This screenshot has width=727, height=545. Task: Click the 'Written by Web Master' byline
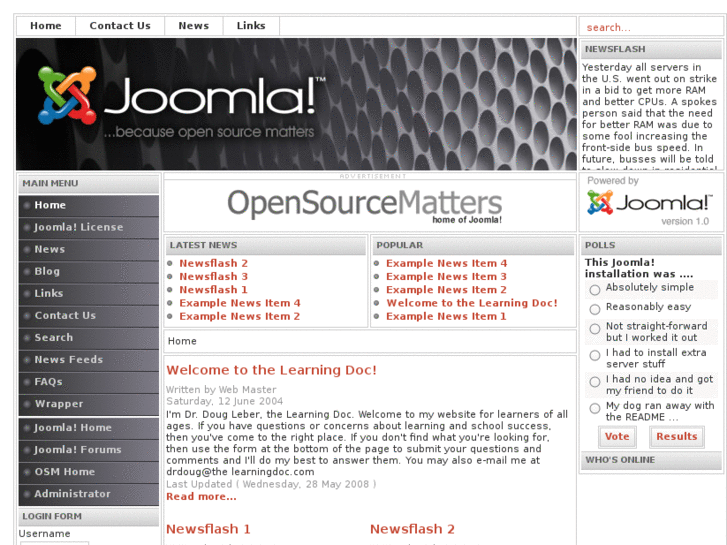tap(221, 390)
